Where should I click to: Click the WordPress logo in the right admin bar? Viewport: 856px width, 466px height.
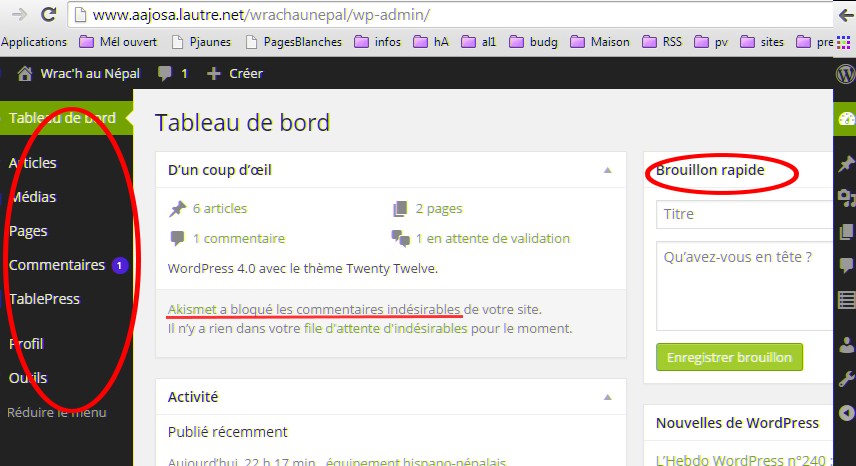[x=846, y=74]
